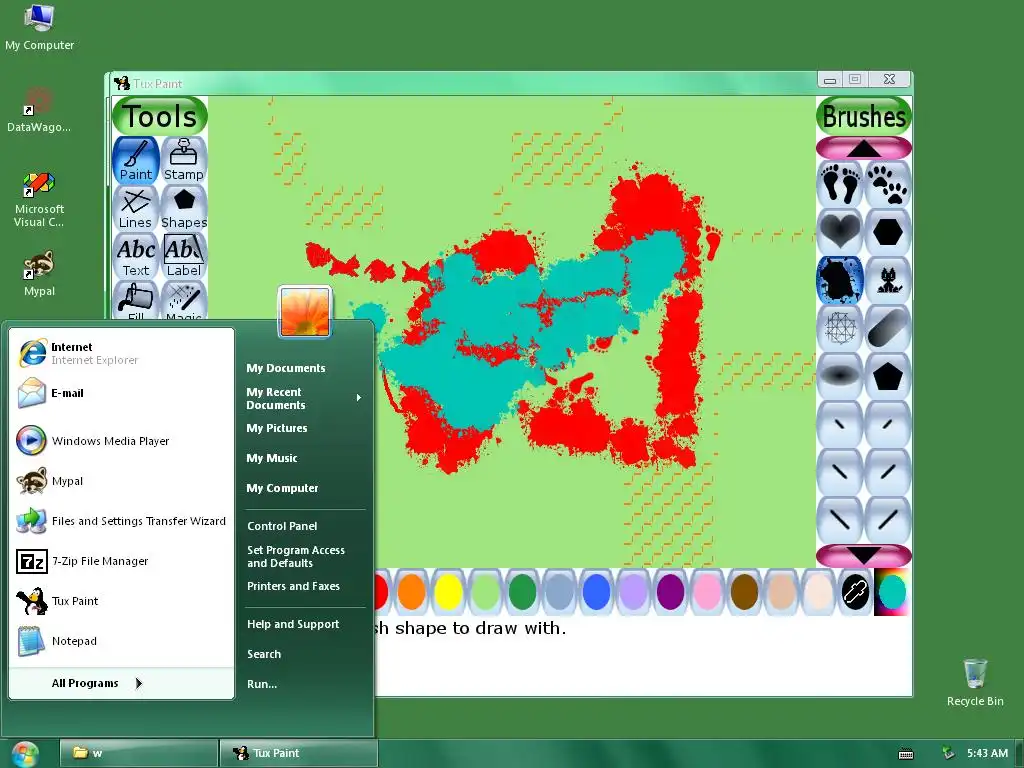Viewport: 1024px width, 768px height.
Task: Pick the black cat brush
Action: (x=888, y=280)
